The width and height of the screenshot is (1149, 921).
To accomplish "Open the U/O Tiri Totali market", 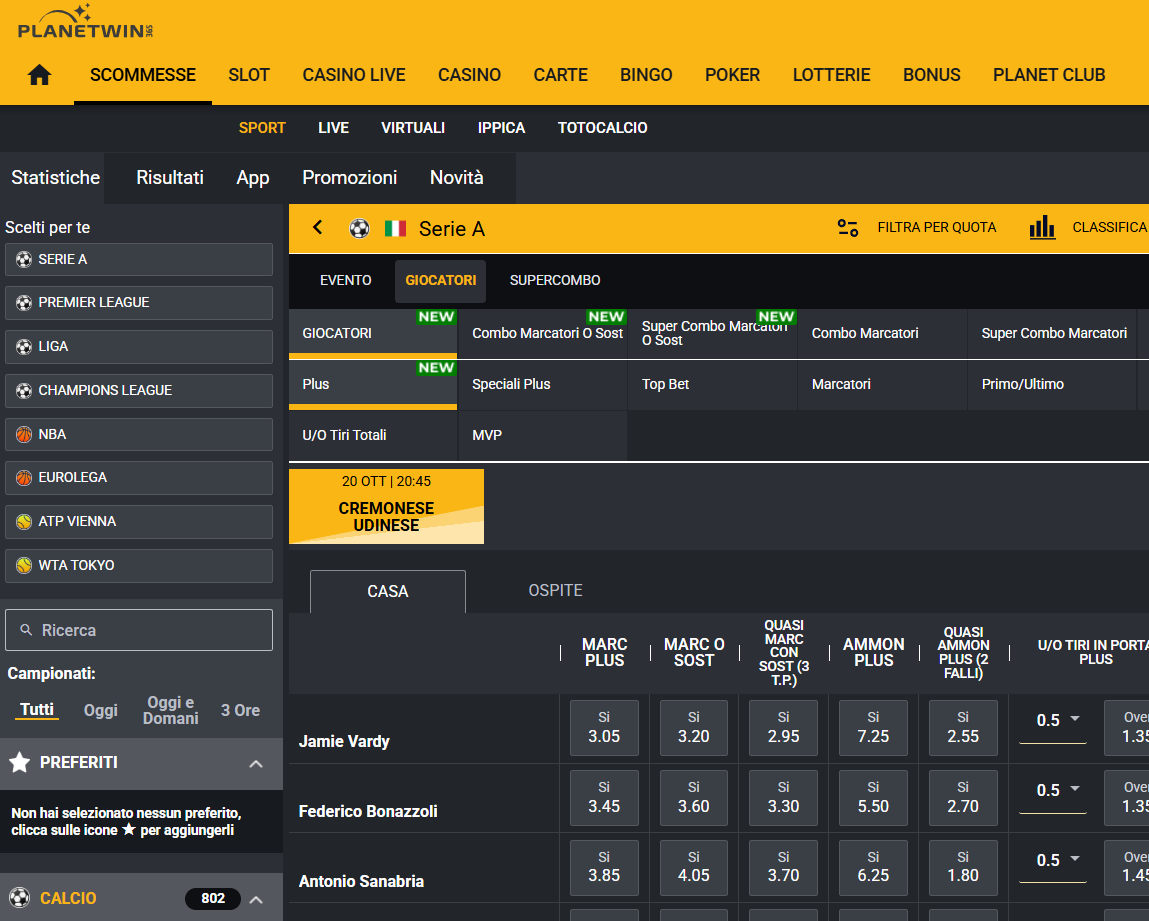I will [373, 435].
